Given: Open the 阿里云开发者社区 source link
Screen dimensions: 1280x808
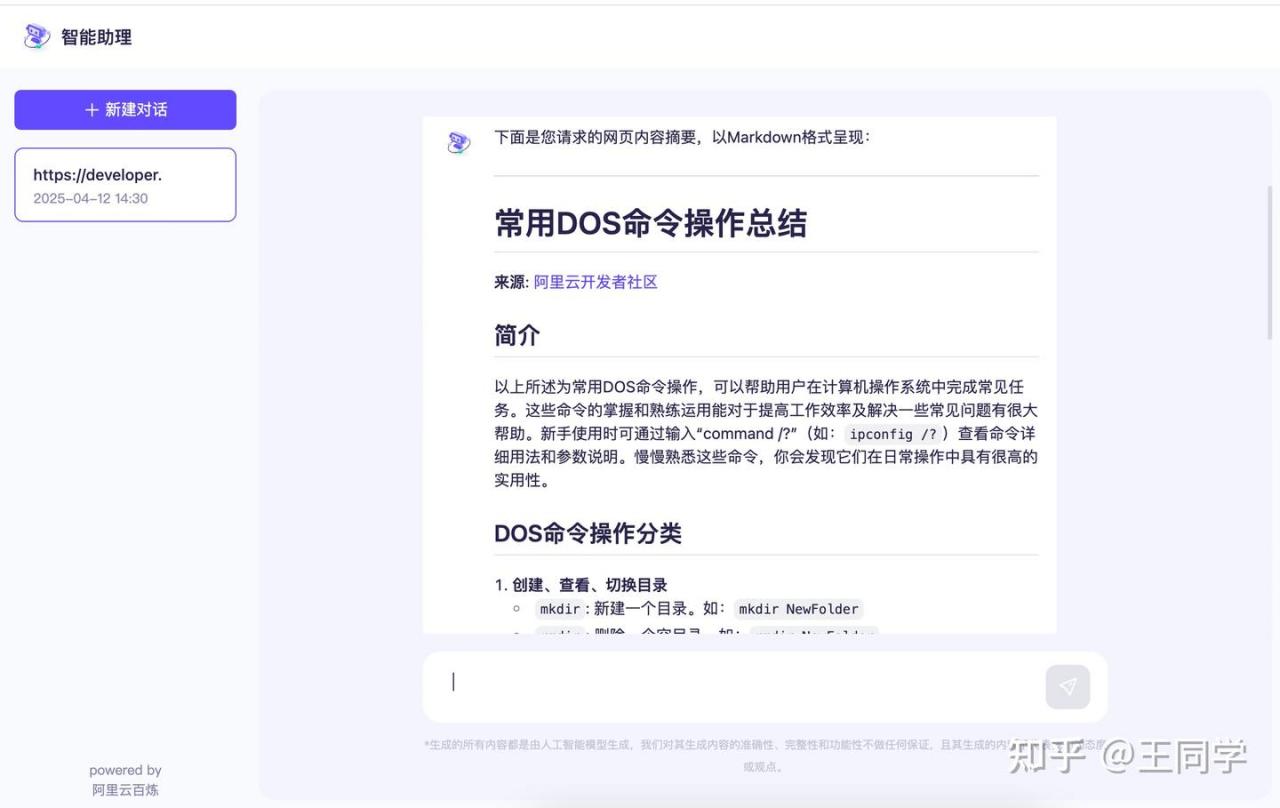Looking at the screenshot, I should 595,282.
